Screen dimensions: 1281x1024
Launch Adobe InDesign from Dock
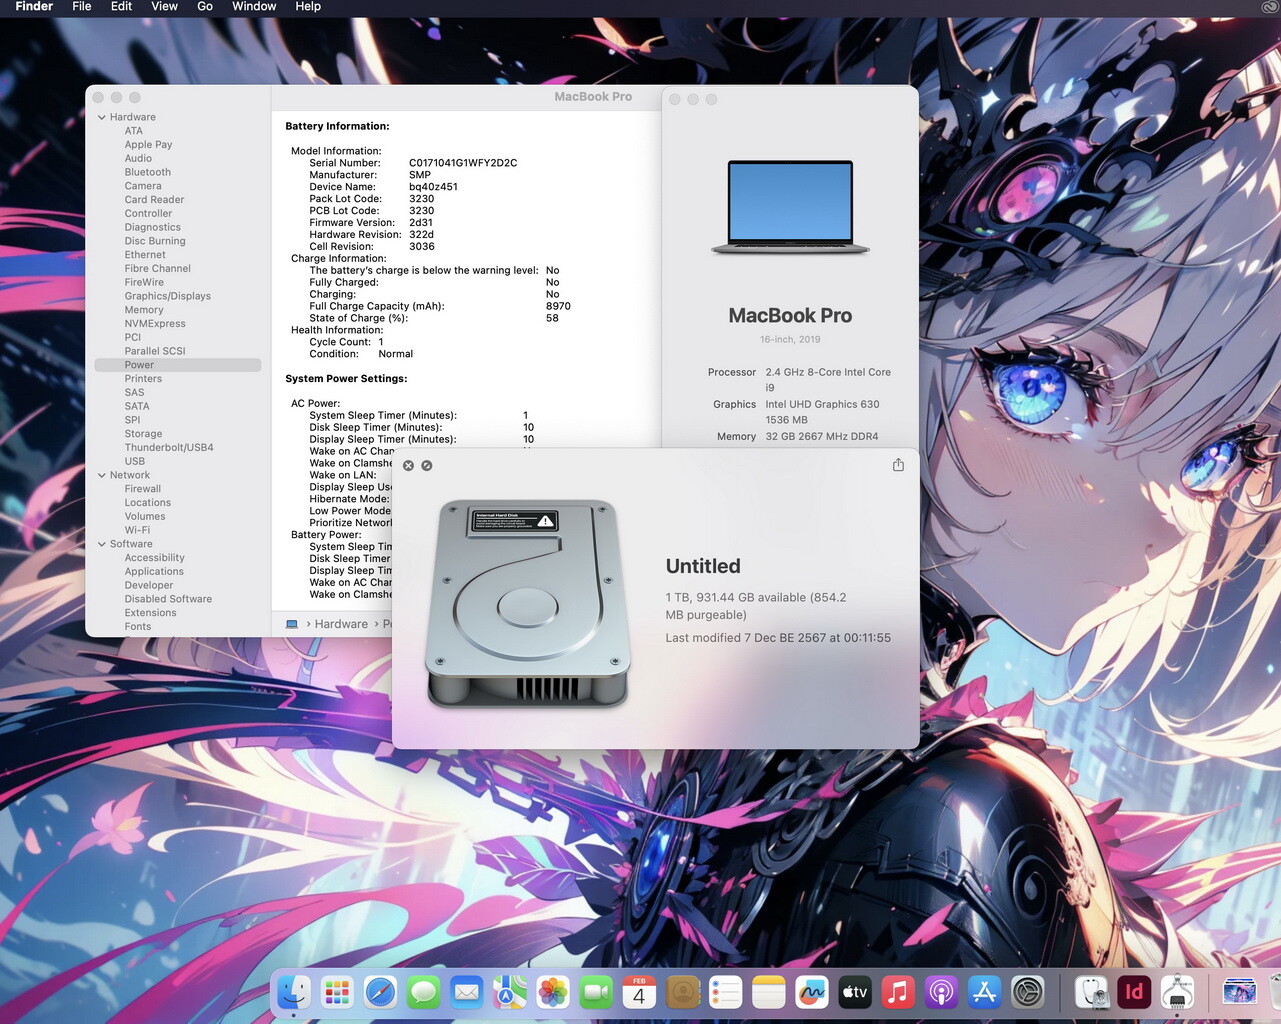1135,992
